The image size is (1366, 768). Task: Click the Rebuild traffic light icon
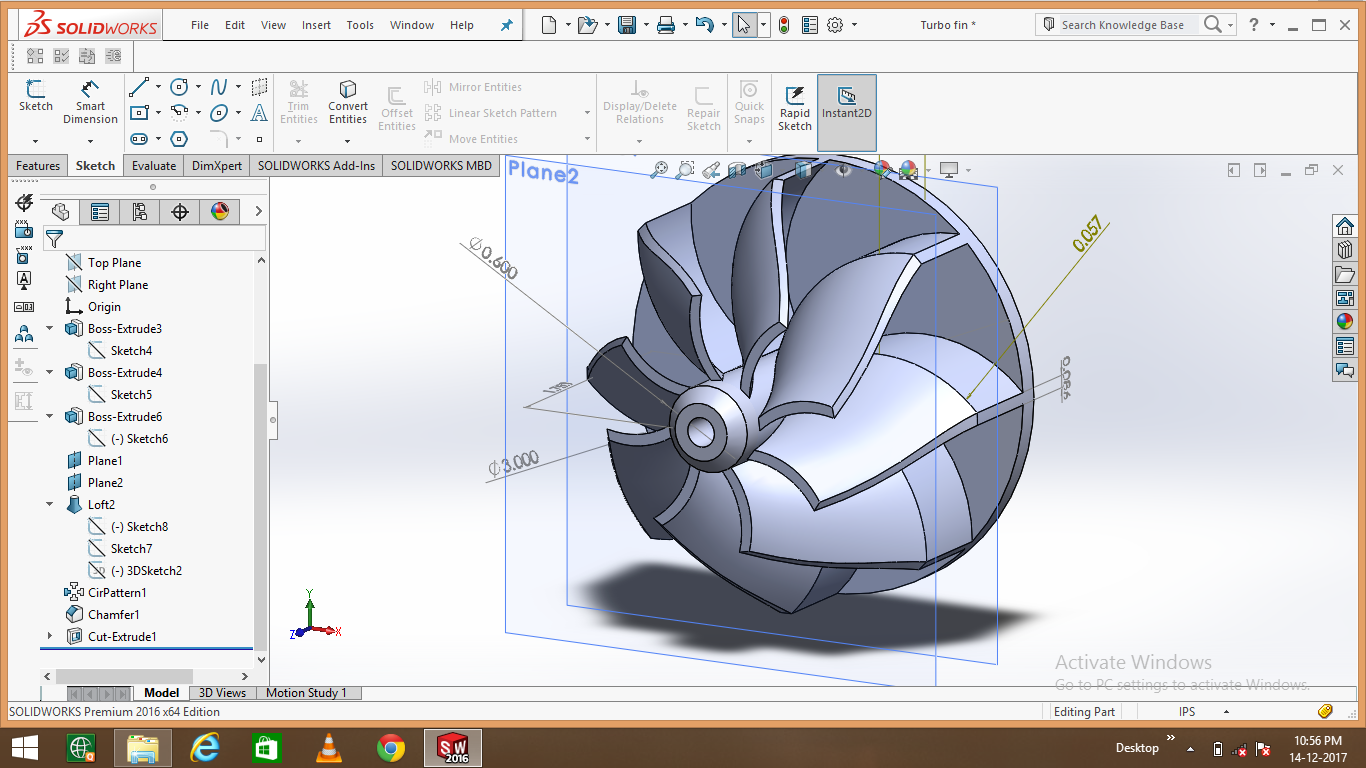pos(783,25)
